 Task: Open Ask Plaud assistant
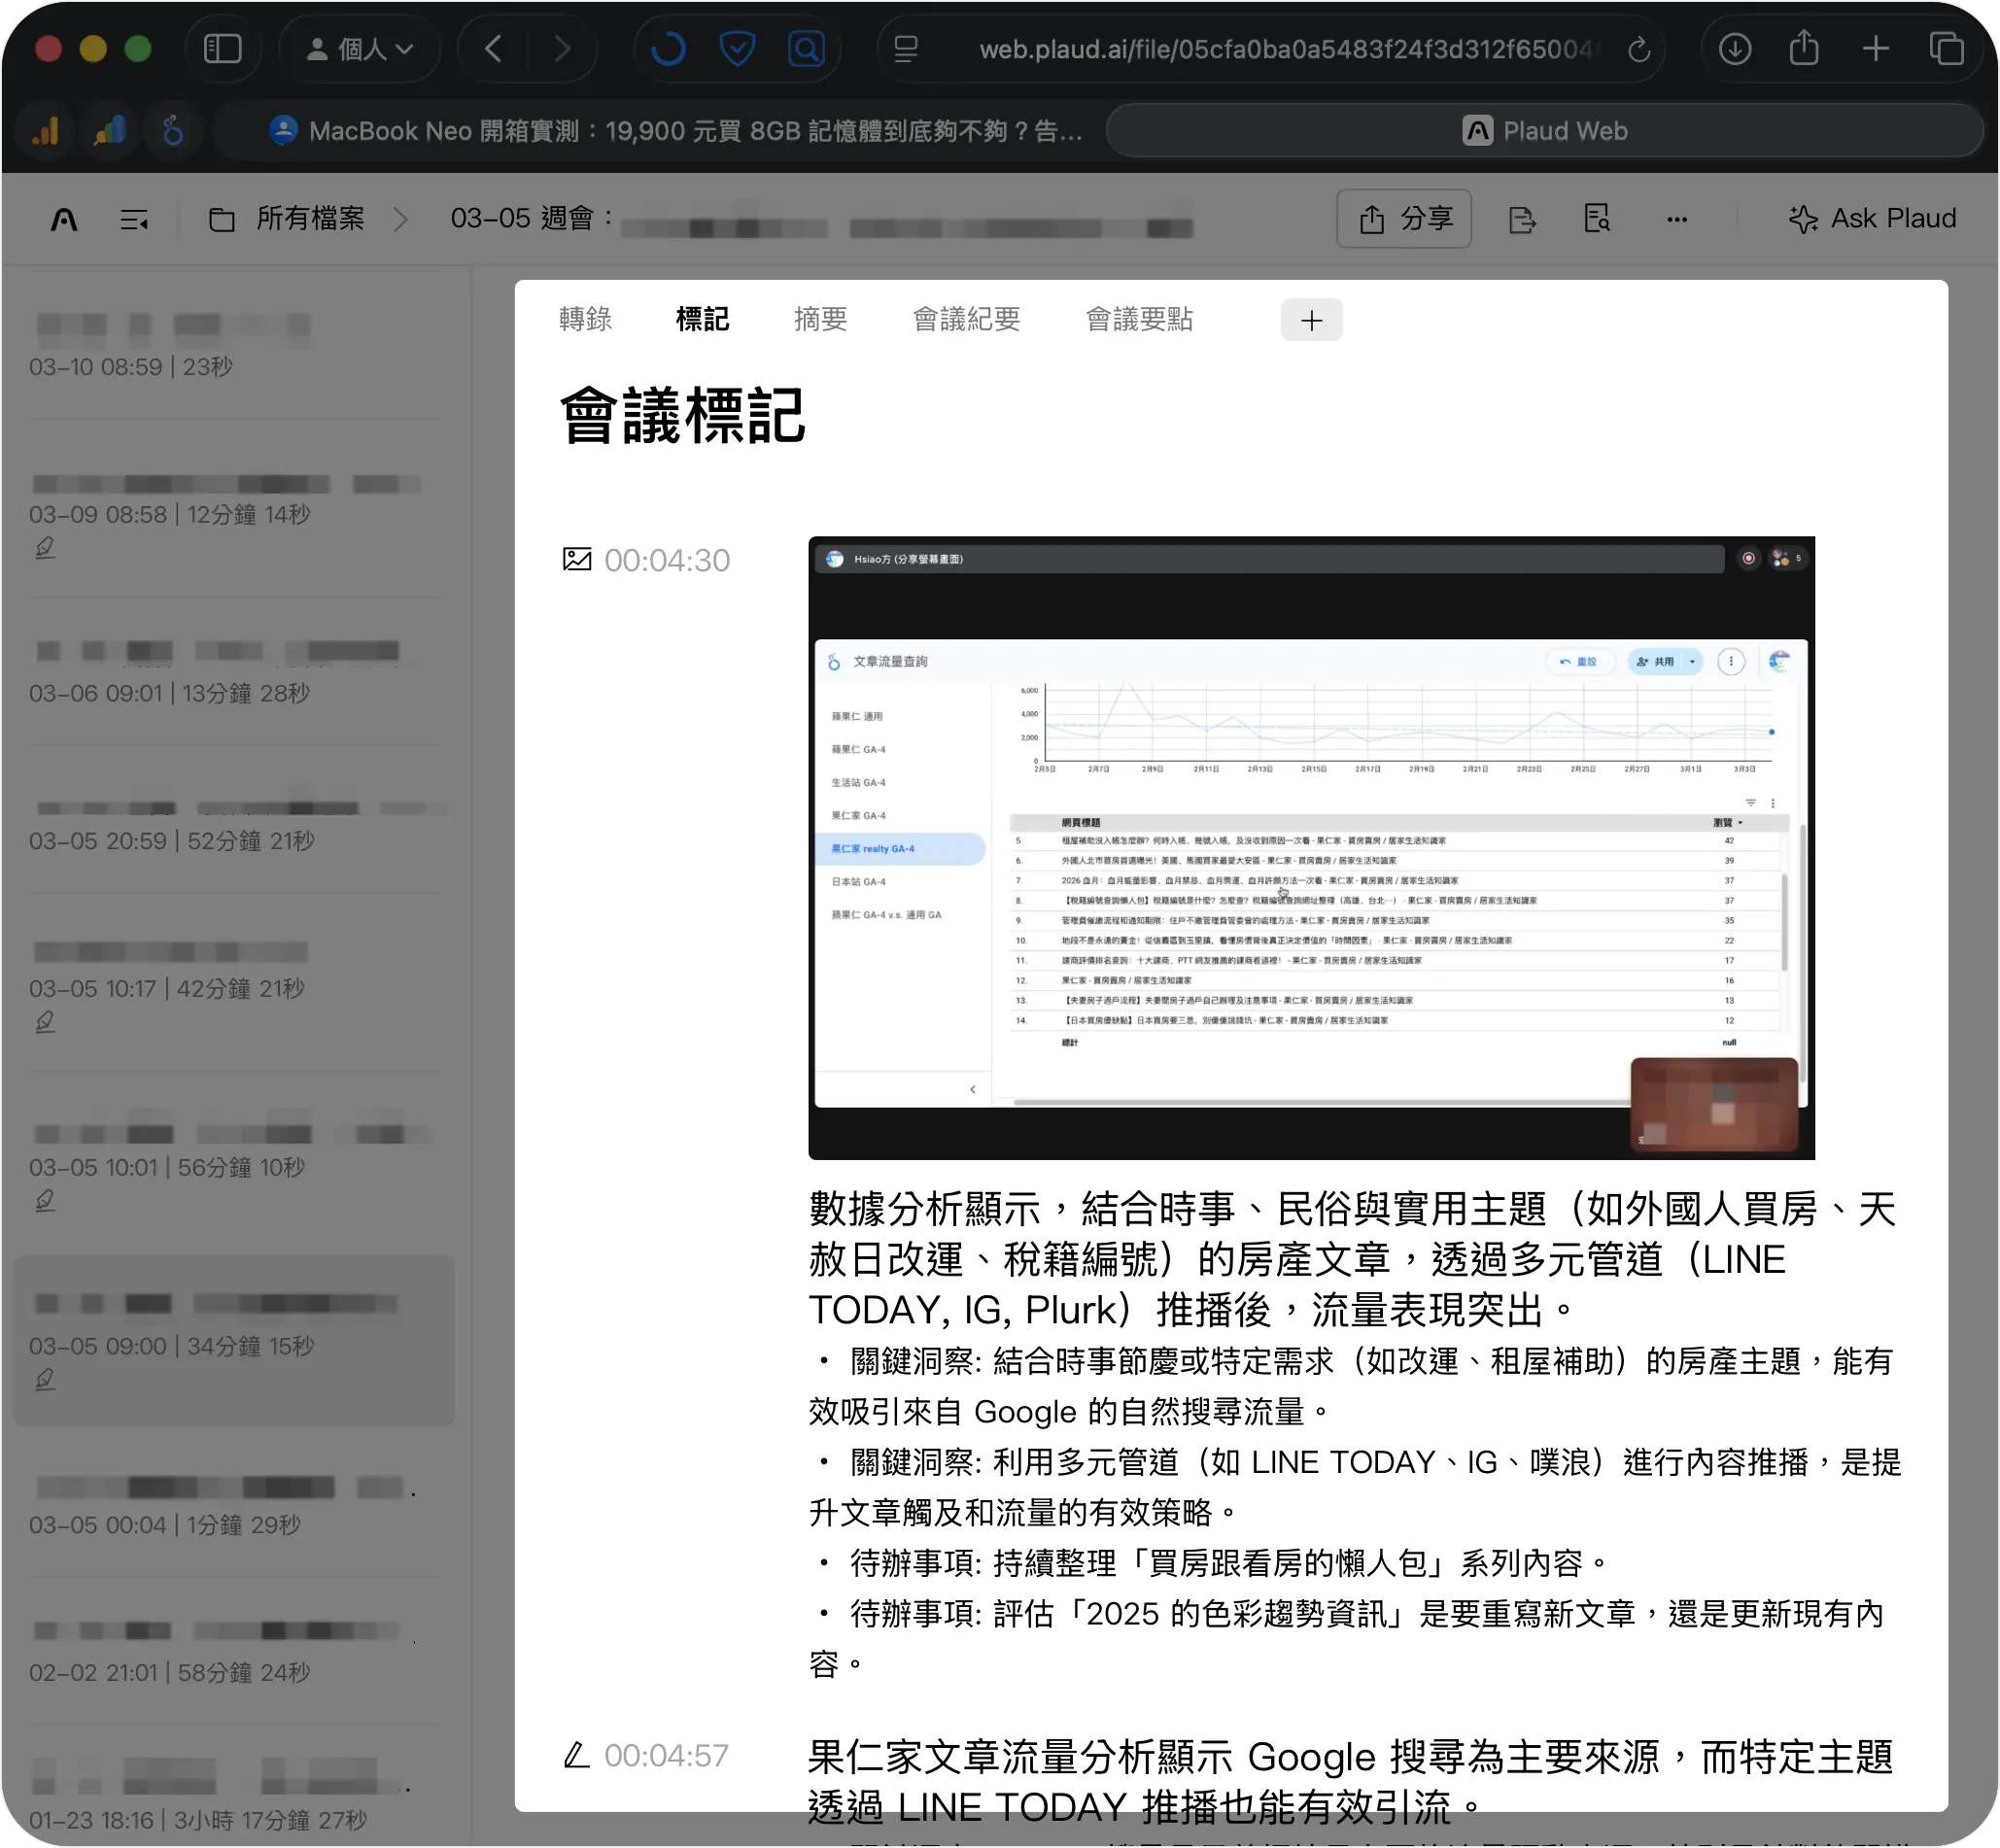coord(1872,218)
